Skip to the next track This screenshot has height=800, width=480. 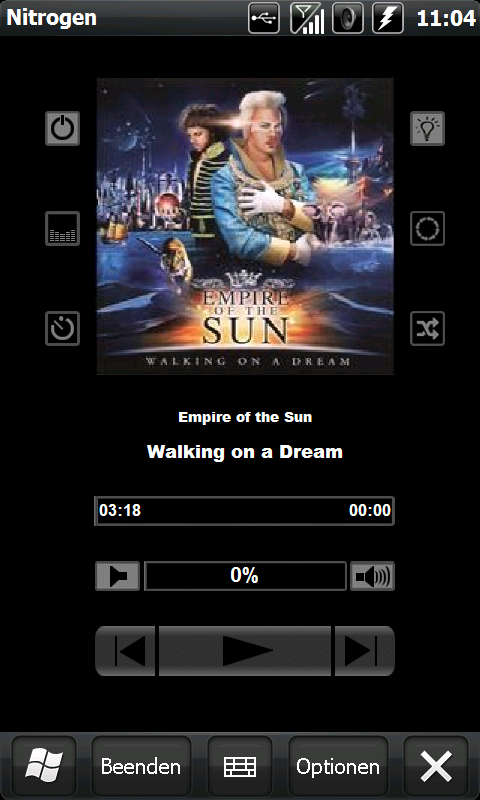click(x=365, y=651)
